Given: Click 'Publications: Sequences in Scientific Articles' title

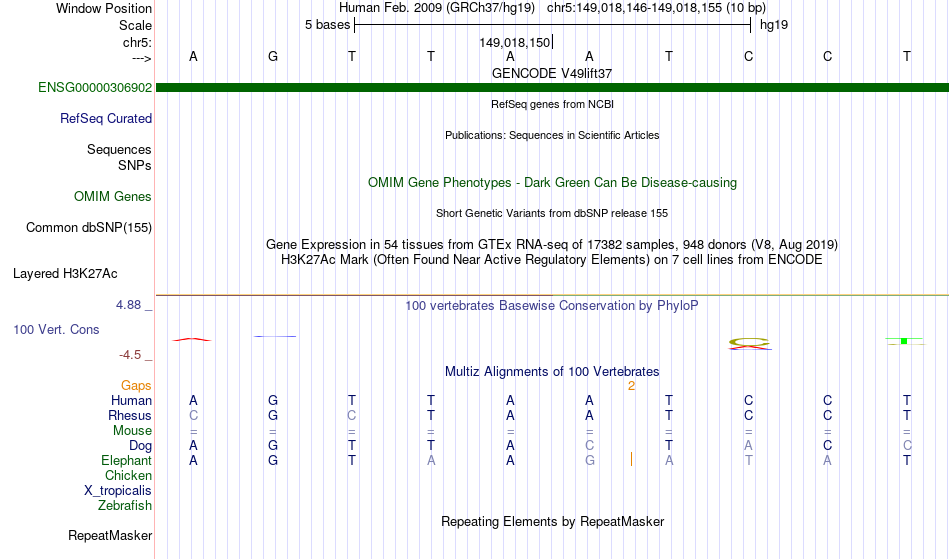Looking at the screenshot, I should 552,135.
